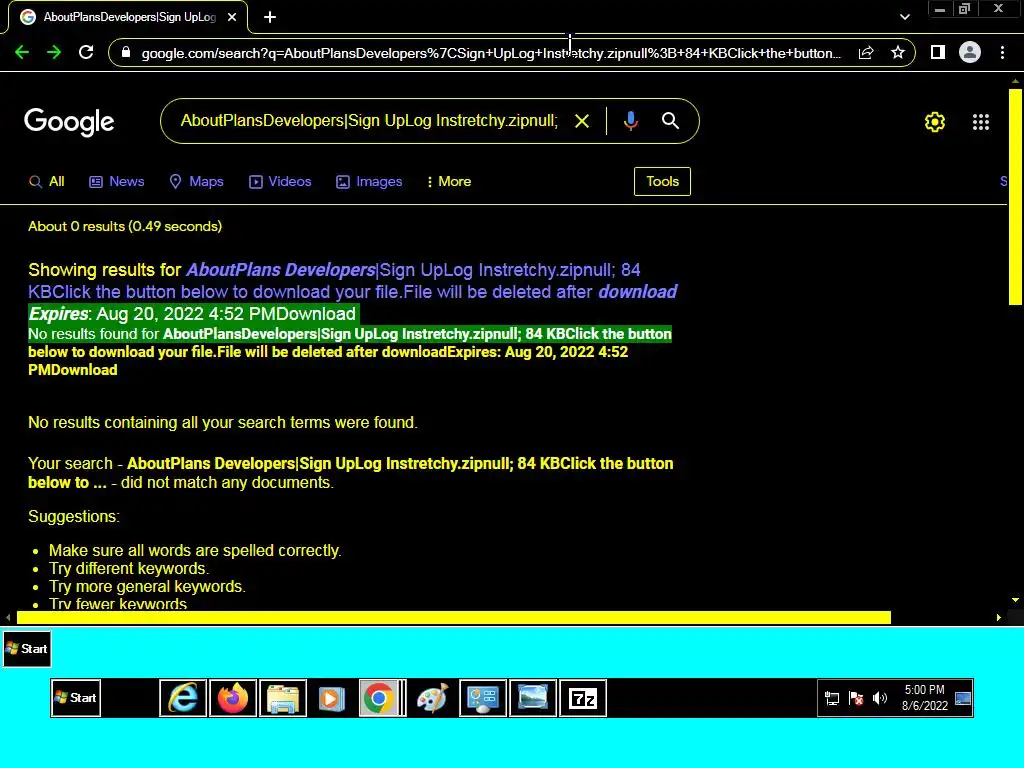Submit search with the magnifier icon

pos(671,121)
